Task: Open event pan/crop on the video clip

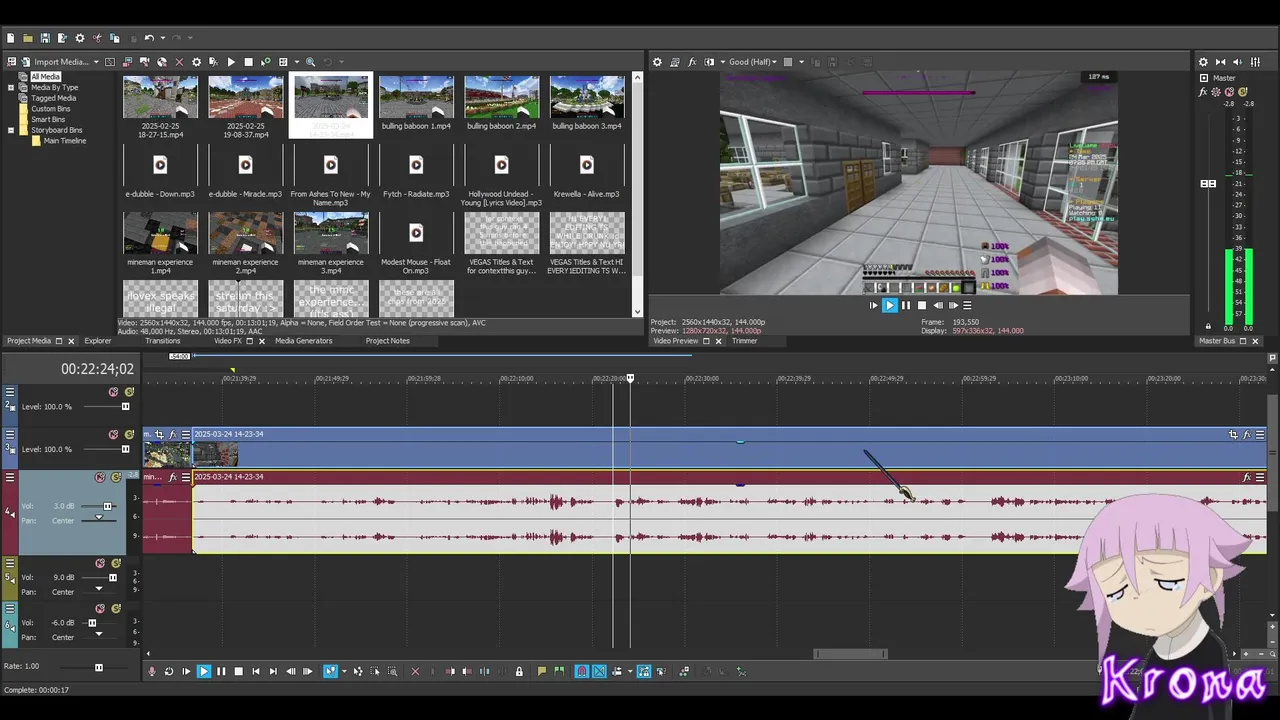Action: tap(1233, 435)
